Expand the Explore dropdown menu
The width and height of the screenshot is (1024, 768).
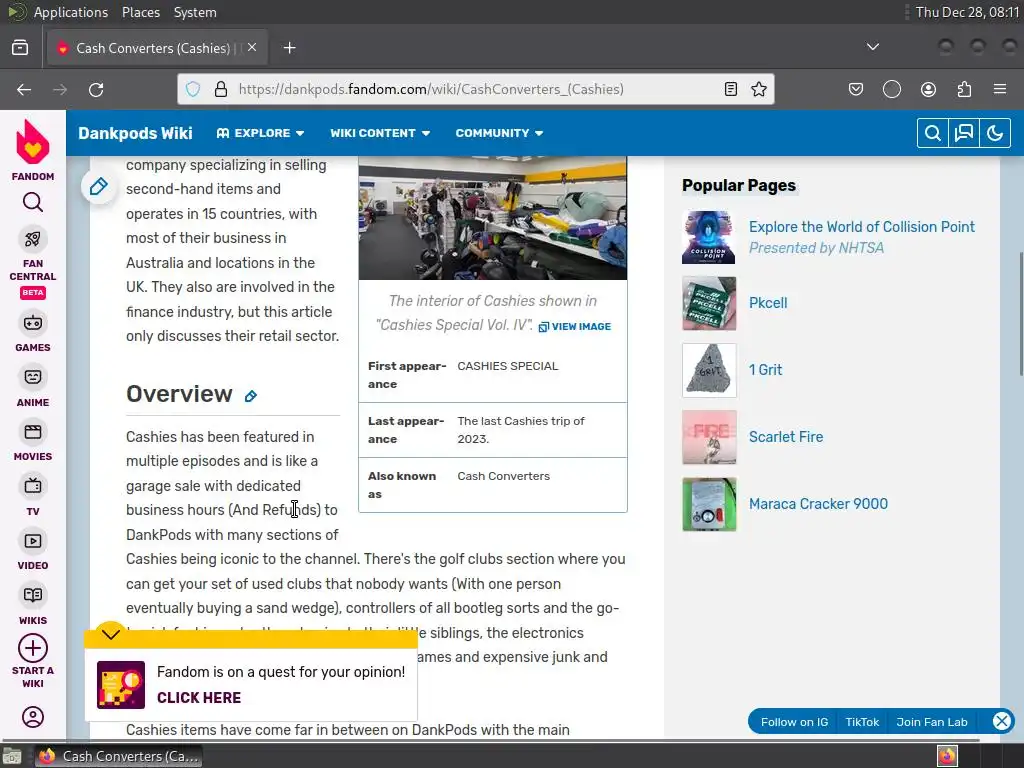point(261,133)
